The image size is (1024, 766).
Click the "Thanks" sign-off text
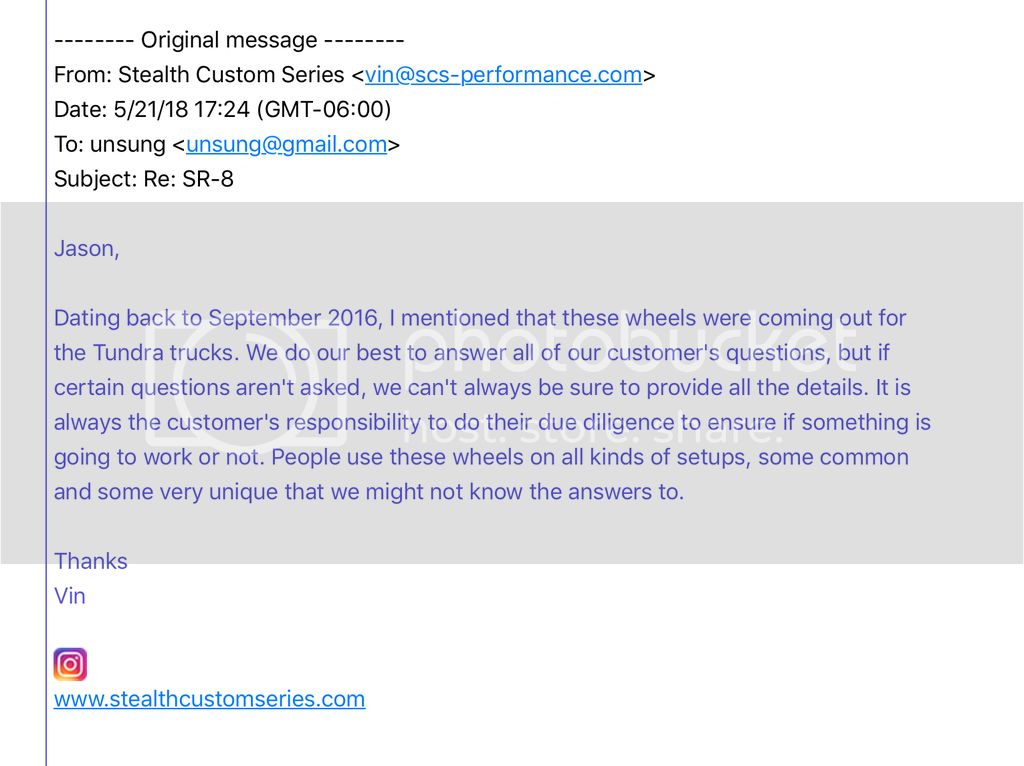coord(91,561)
